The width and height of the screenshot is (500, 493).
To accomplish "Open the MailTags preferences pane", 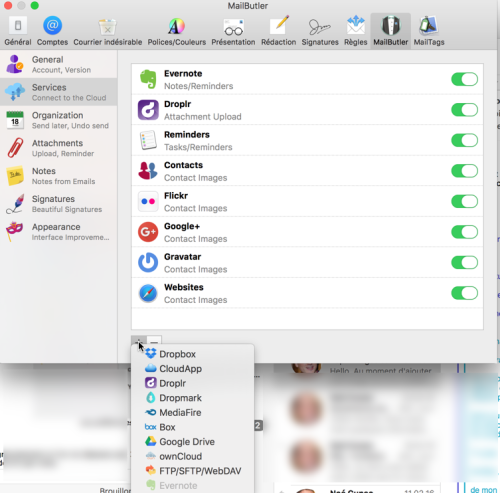I will pos(429,31).
